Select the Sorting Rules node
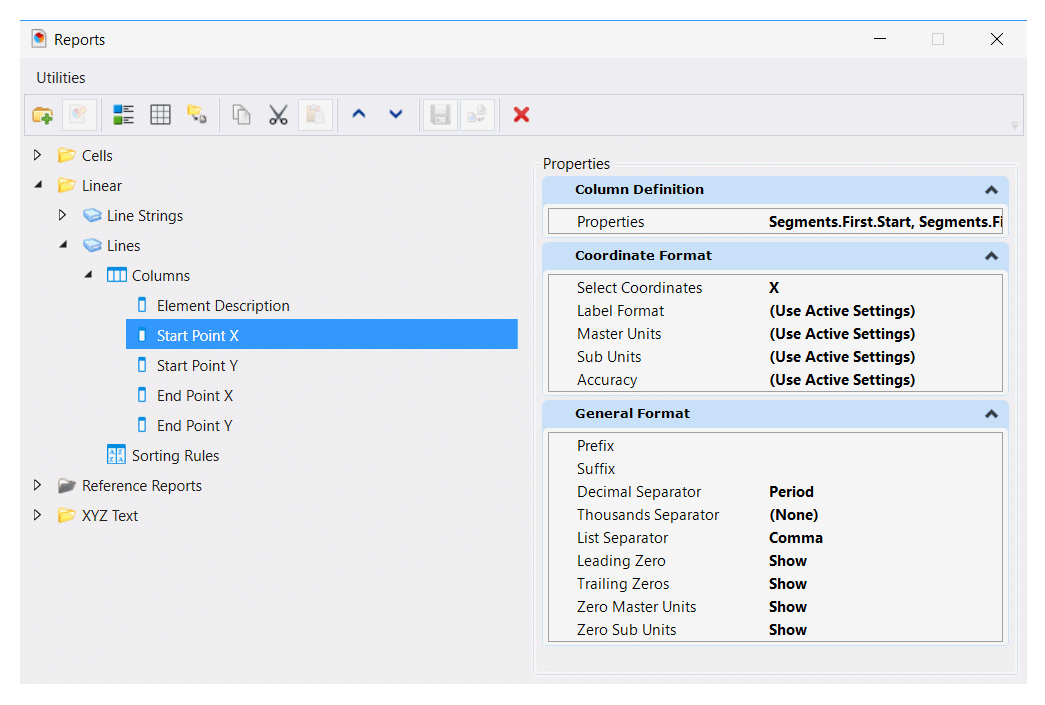This screenshot has width=1045, height=705. pos(175,456)
